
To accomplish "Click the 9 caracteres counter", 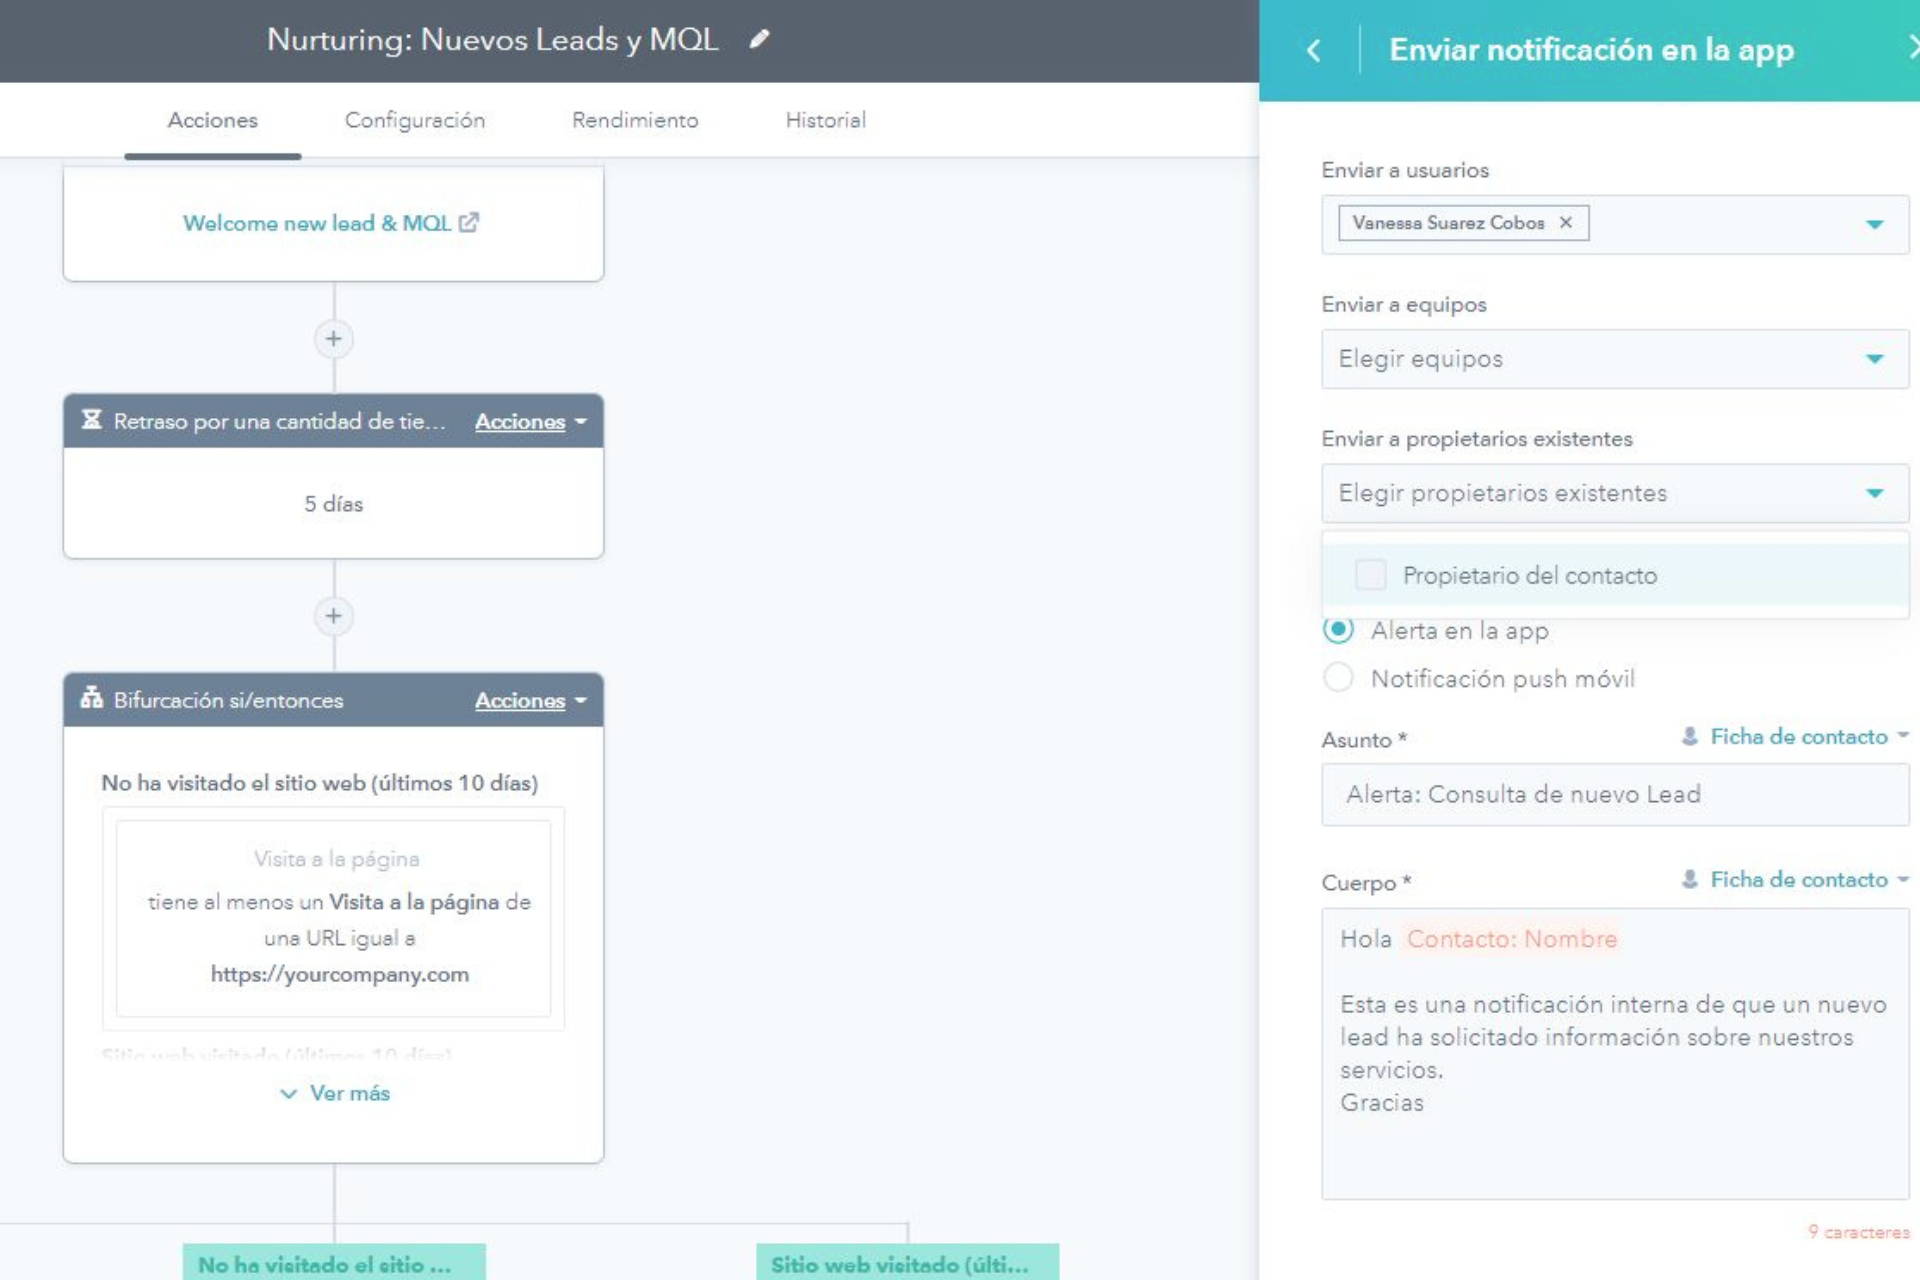I will click(x=1858, y=1232).
